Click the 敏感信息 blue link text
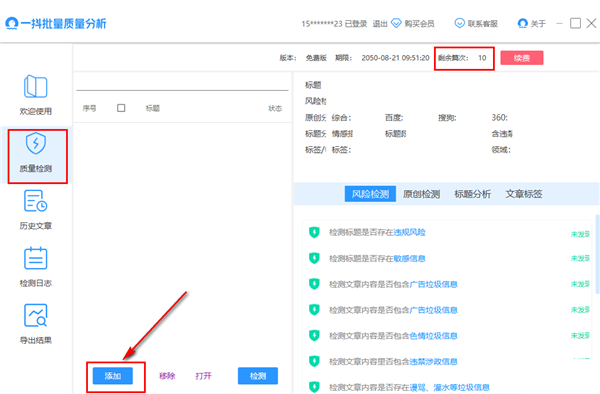This screenshot has height=394, width=600. (x=409, y=258)
